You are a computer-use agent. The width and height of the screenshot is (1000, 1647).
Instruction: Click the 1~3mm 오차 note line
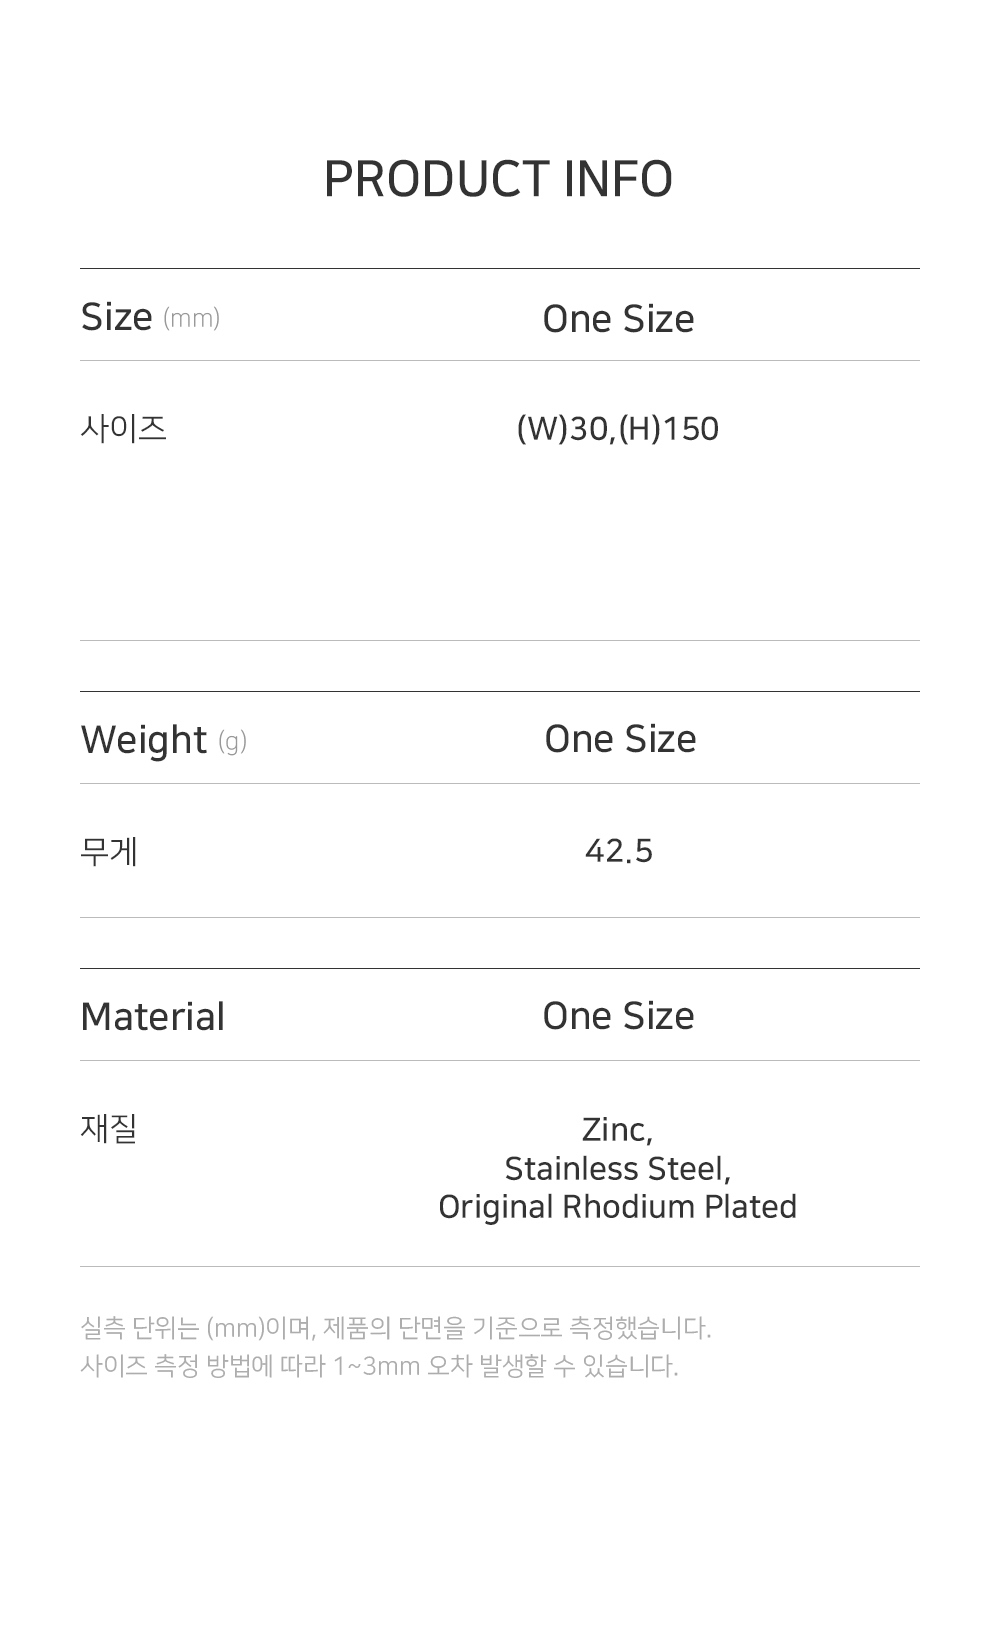tap(379, 1366)
